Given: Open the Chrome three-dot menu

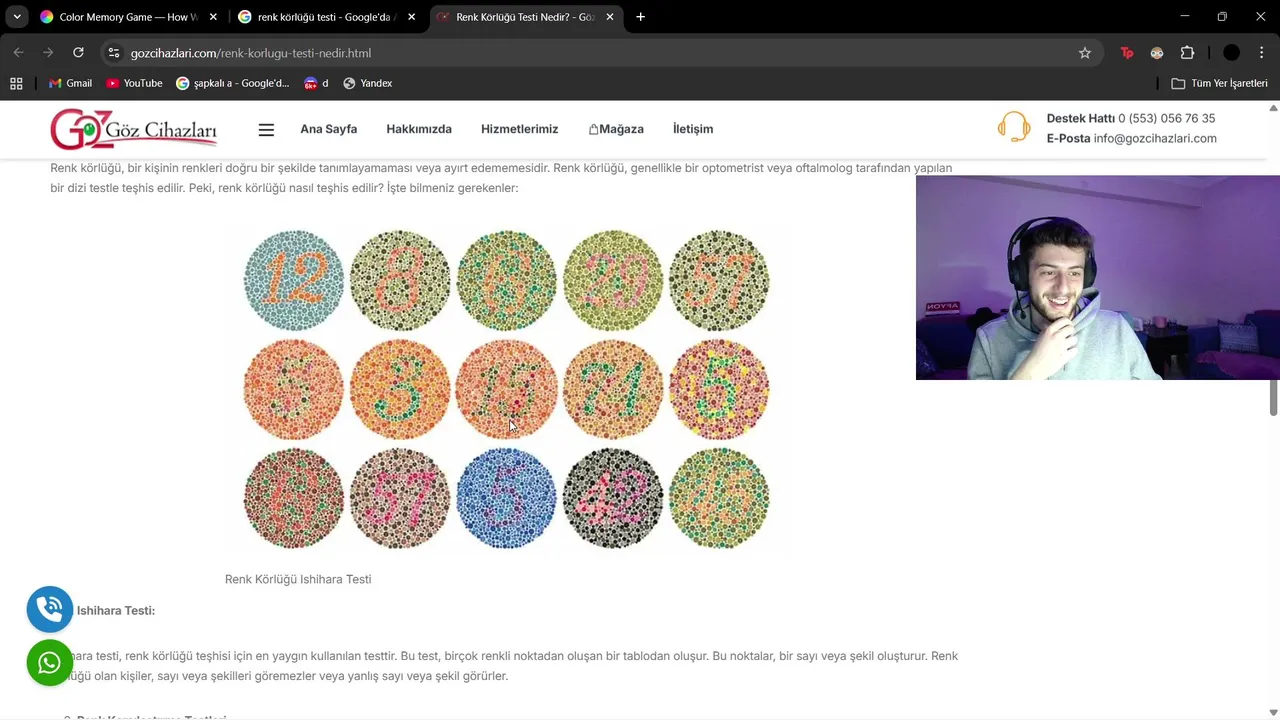Looking at the screenshot, I should tap(1262, 53).
